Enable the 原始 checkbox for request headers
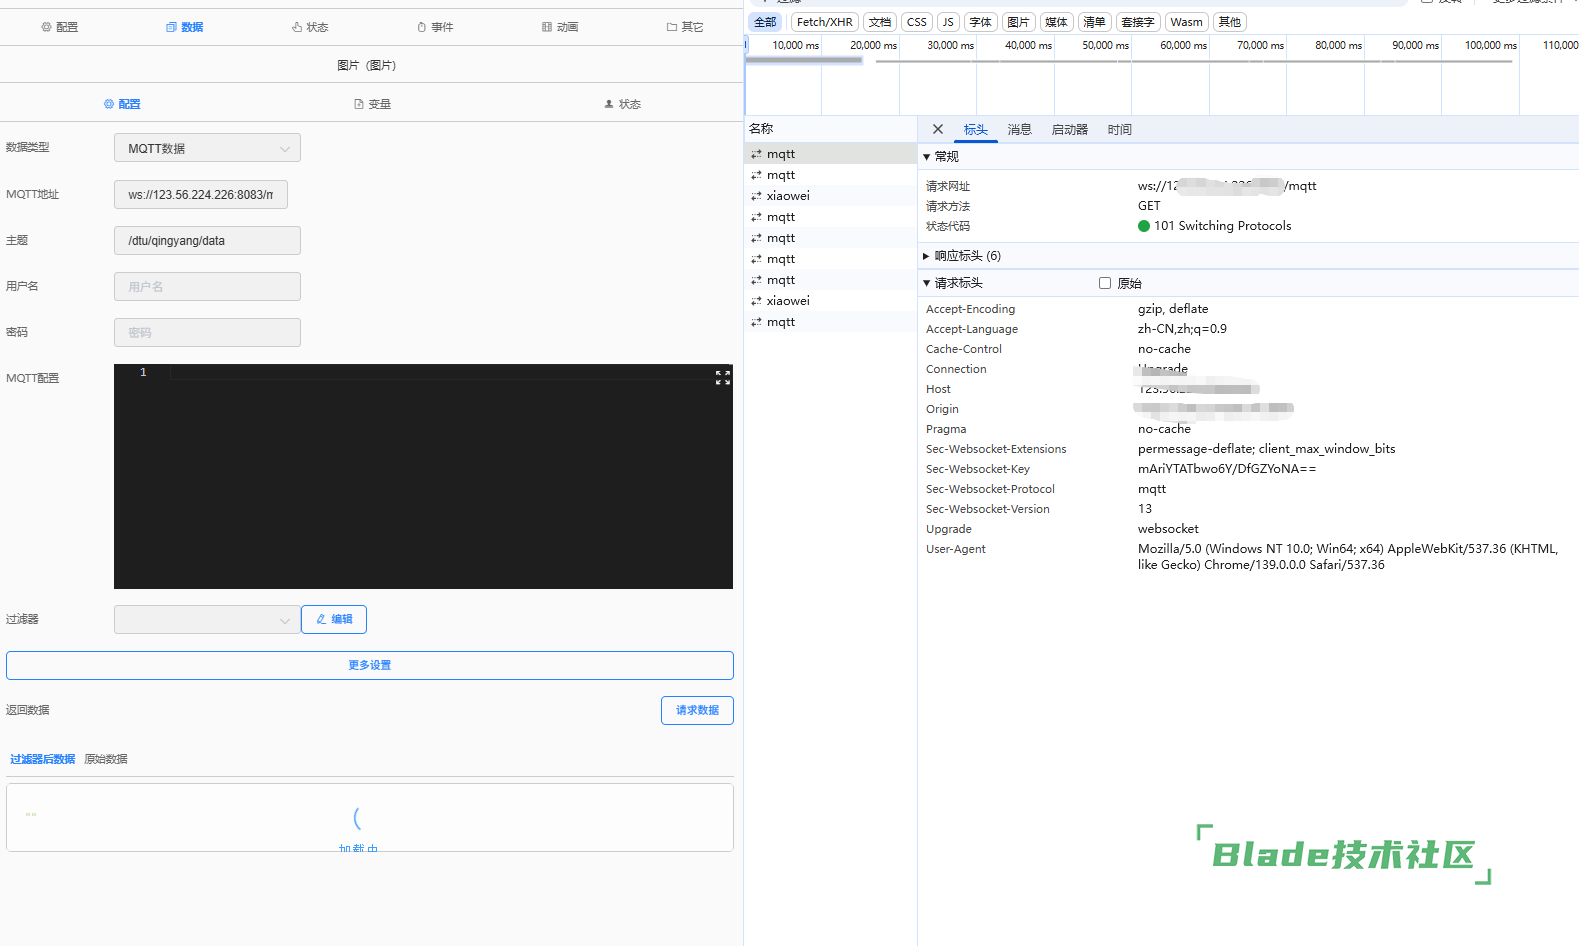Screen dimensions: 1579x946 1105,283
